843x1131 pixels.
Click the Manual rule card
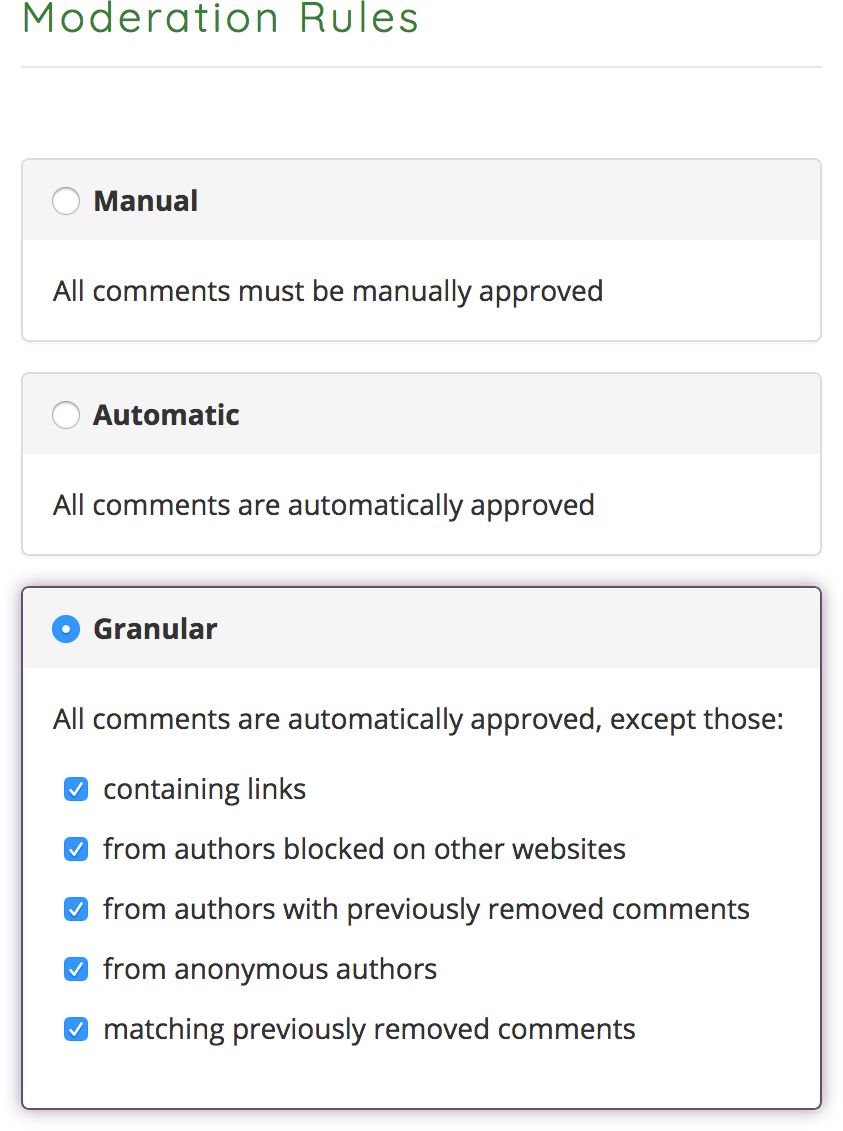point(420,250)
